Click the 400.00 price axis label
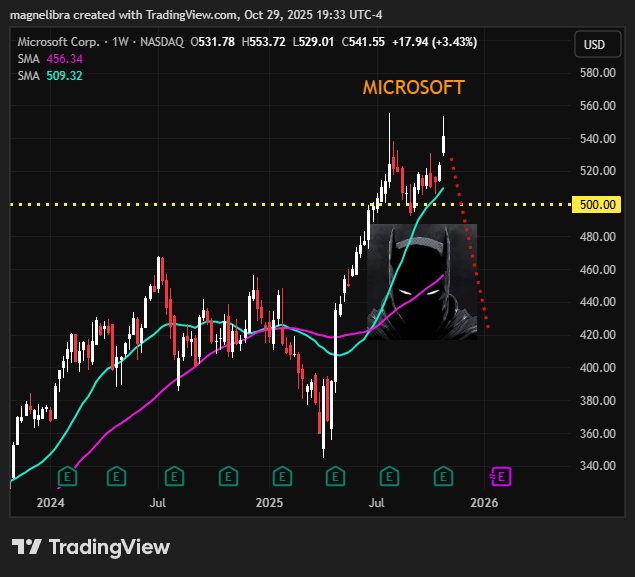 598,368
